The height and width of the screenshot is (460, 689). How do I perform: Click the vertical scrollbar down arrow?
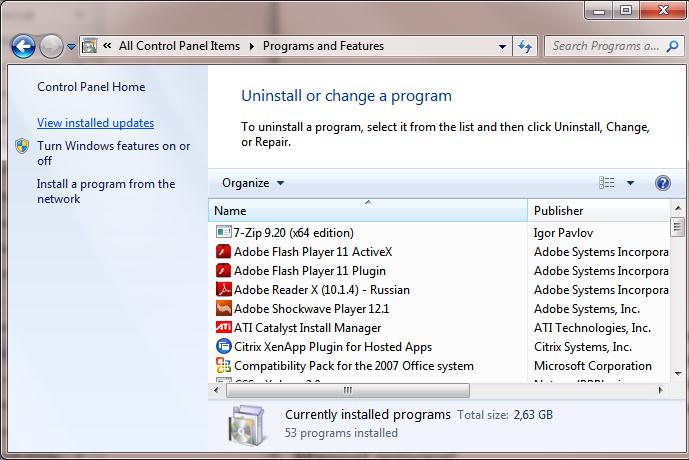pyautogui.click(x=678, y=373)
